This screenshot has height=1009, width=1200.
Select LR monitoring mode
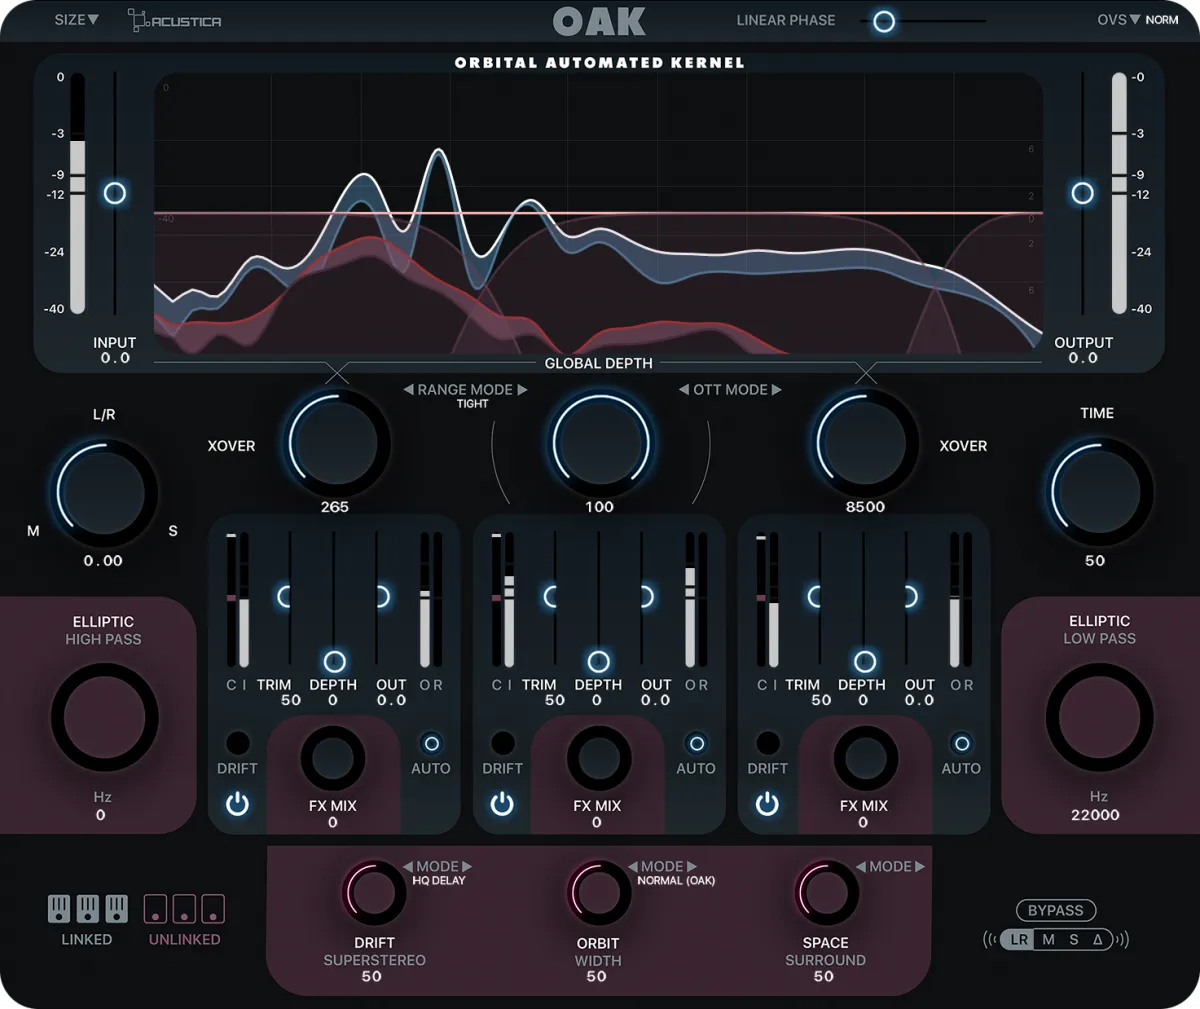(1018, 940)
